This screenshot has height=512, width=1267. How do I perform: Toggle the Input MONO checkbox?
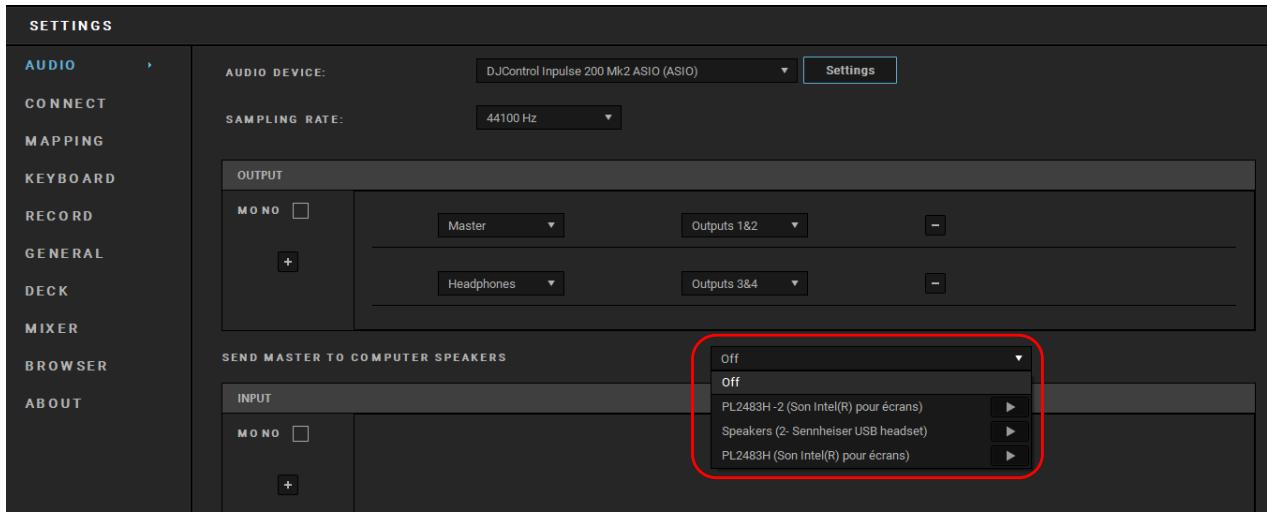click(301, 435)
